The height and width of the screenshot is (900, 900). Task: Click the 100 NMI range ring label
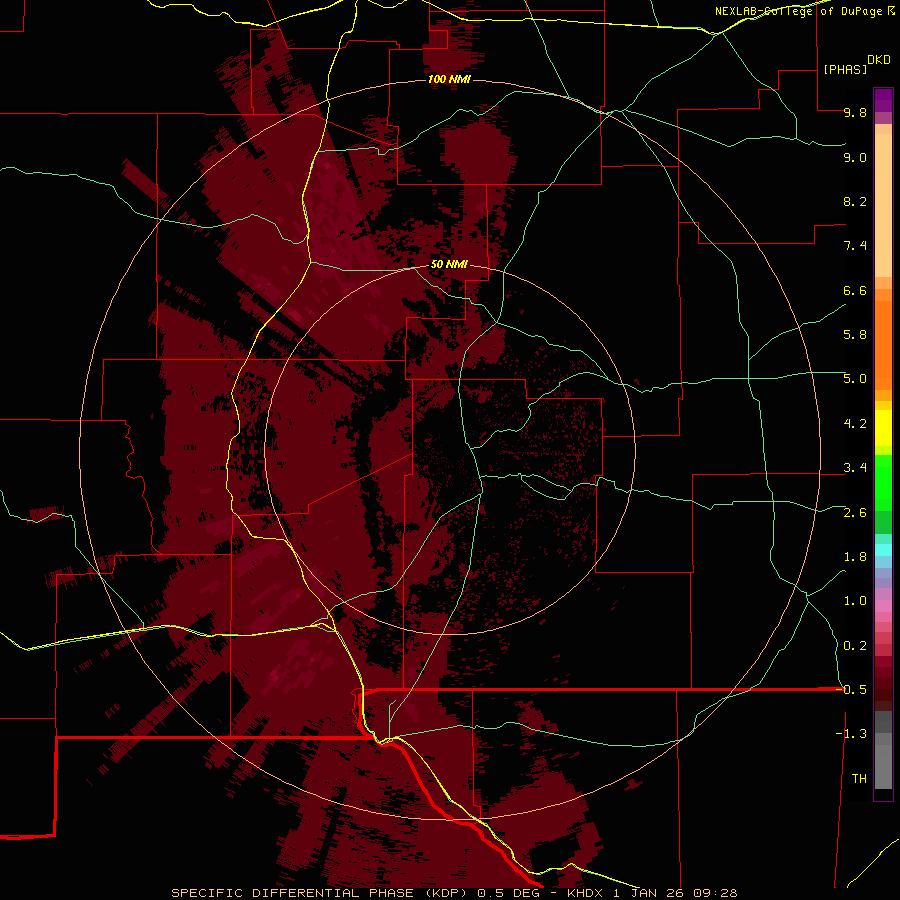[x=449, y=79]
